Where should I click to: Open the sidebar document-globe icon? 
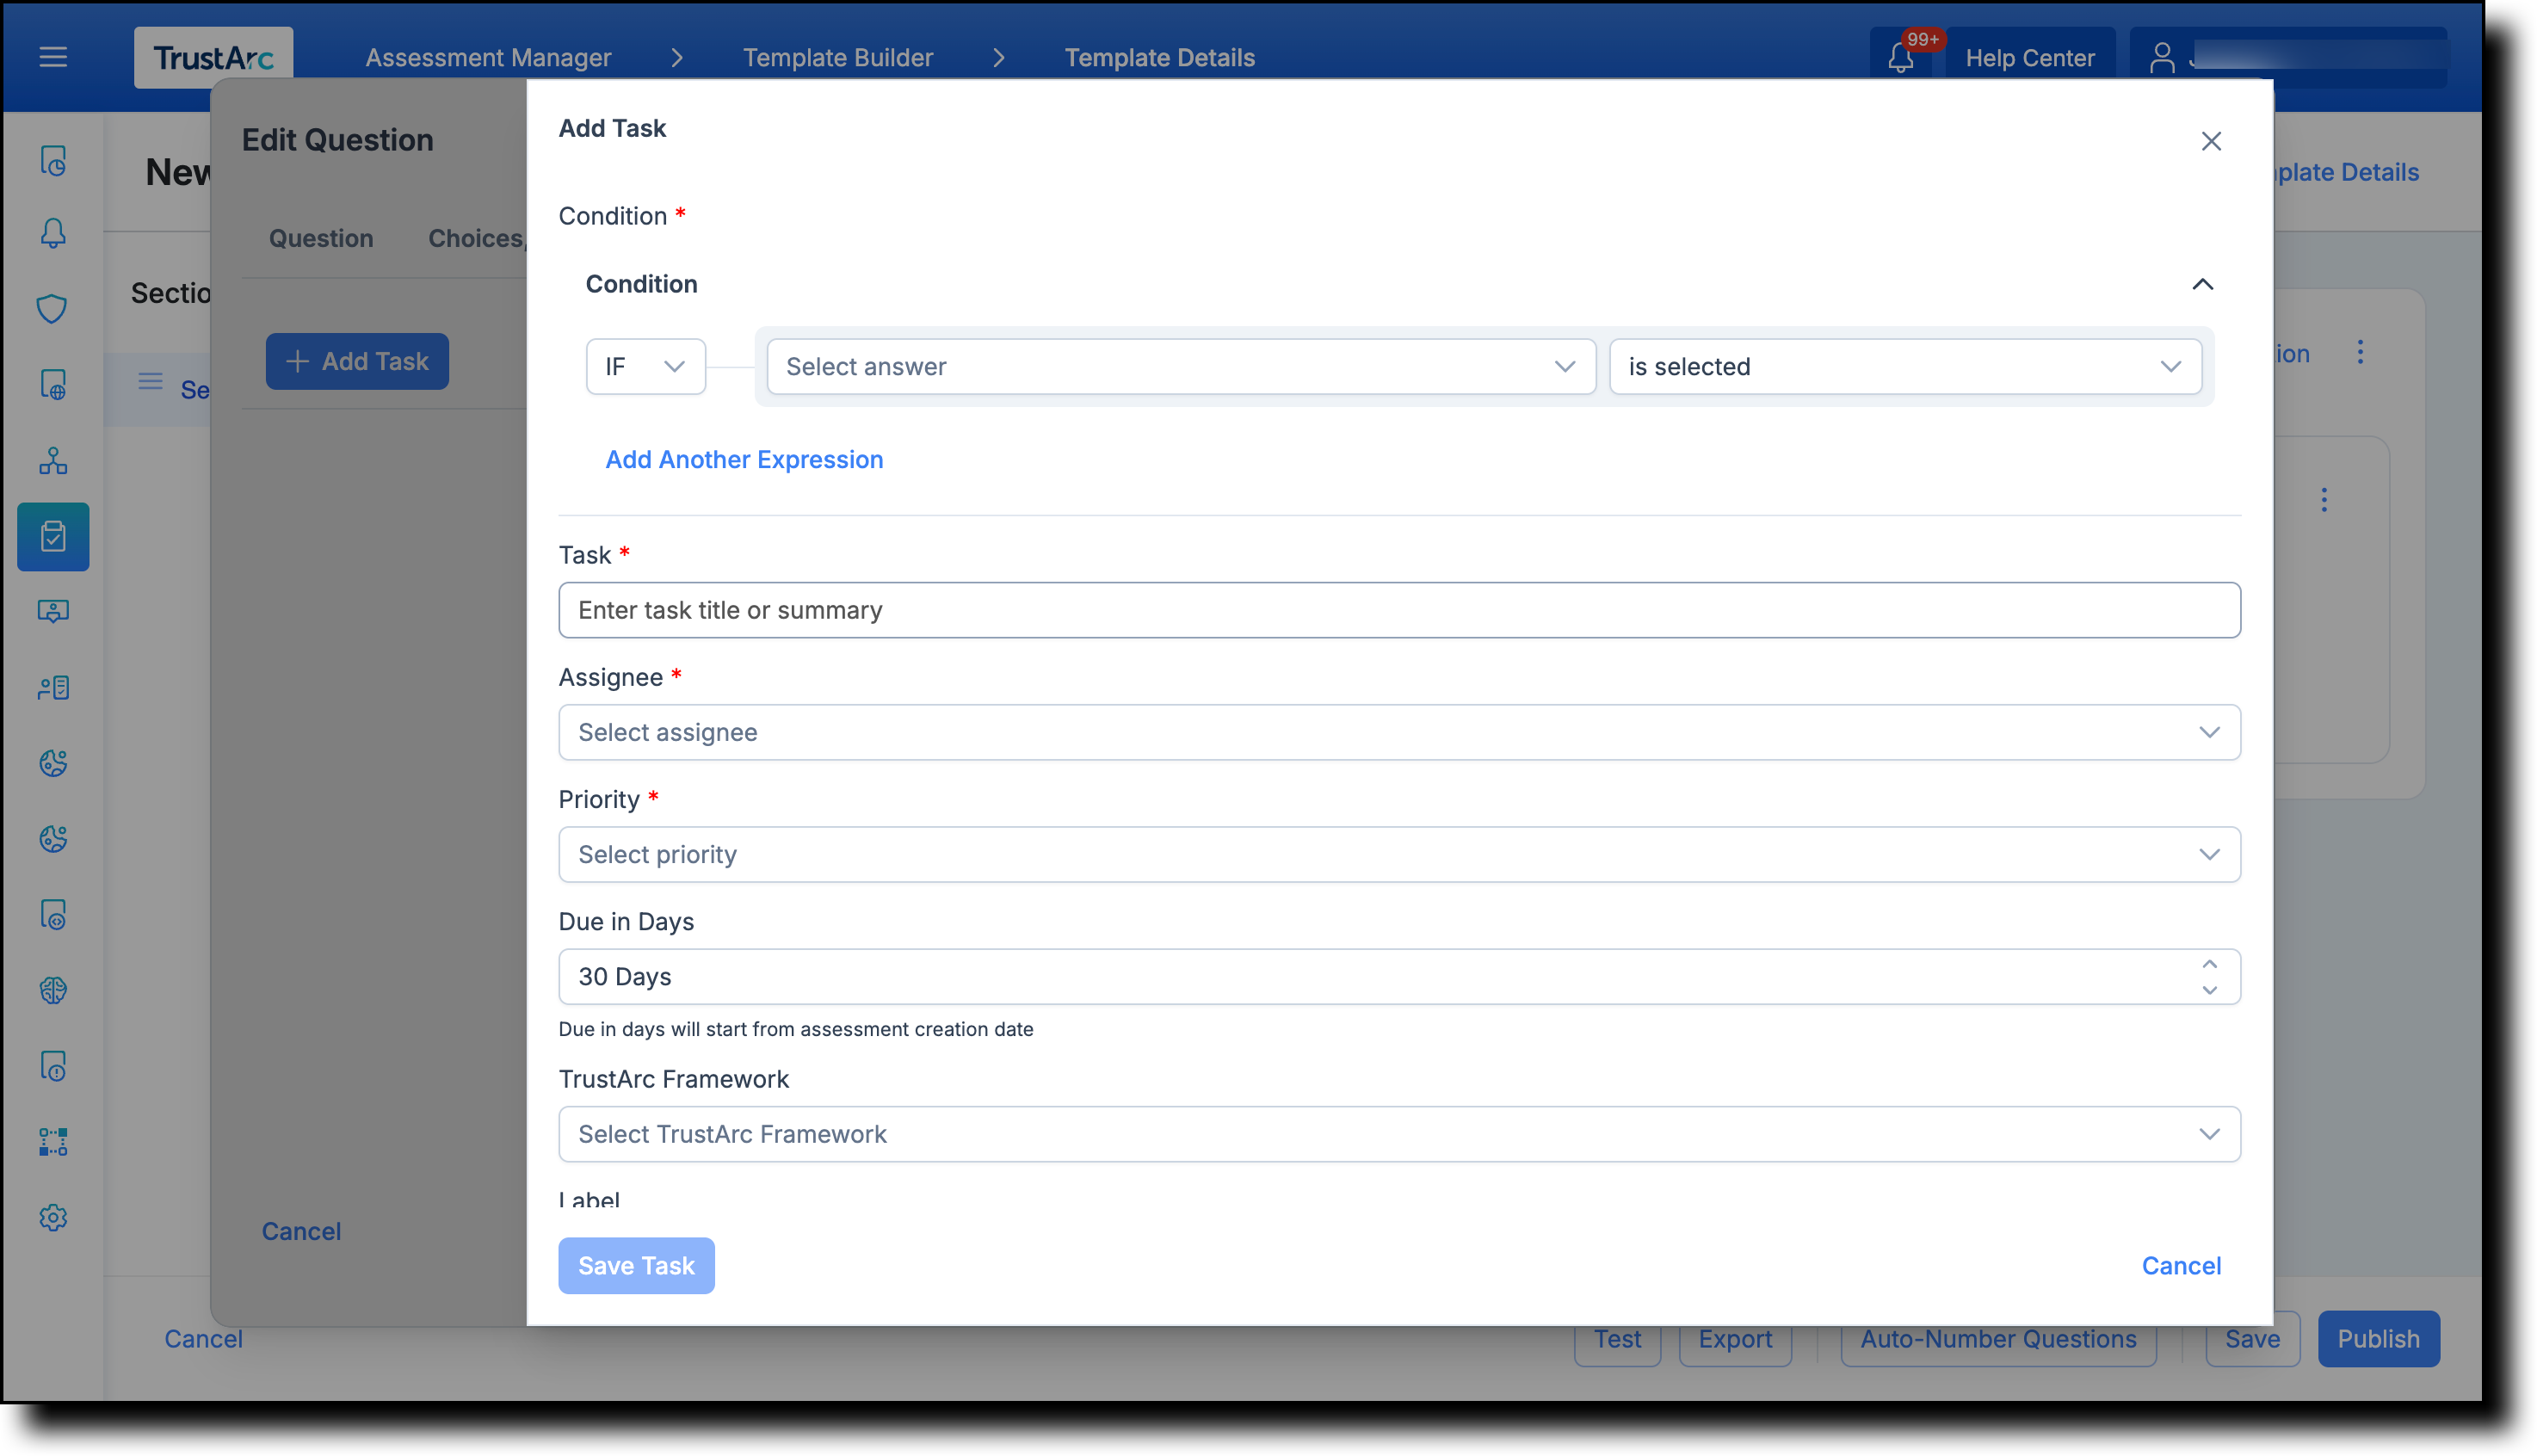(x=53, y=384)
